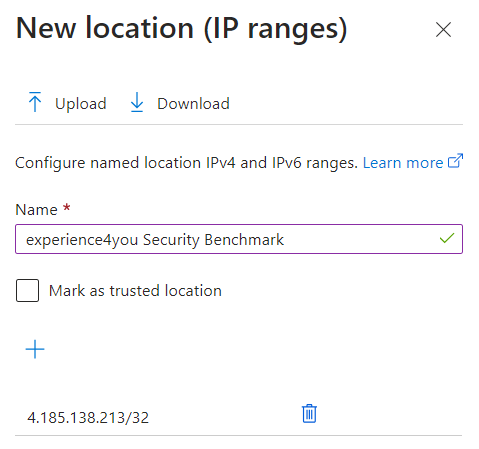Select the 4.185.138.213/32 IP range entry

coord(88,418)
